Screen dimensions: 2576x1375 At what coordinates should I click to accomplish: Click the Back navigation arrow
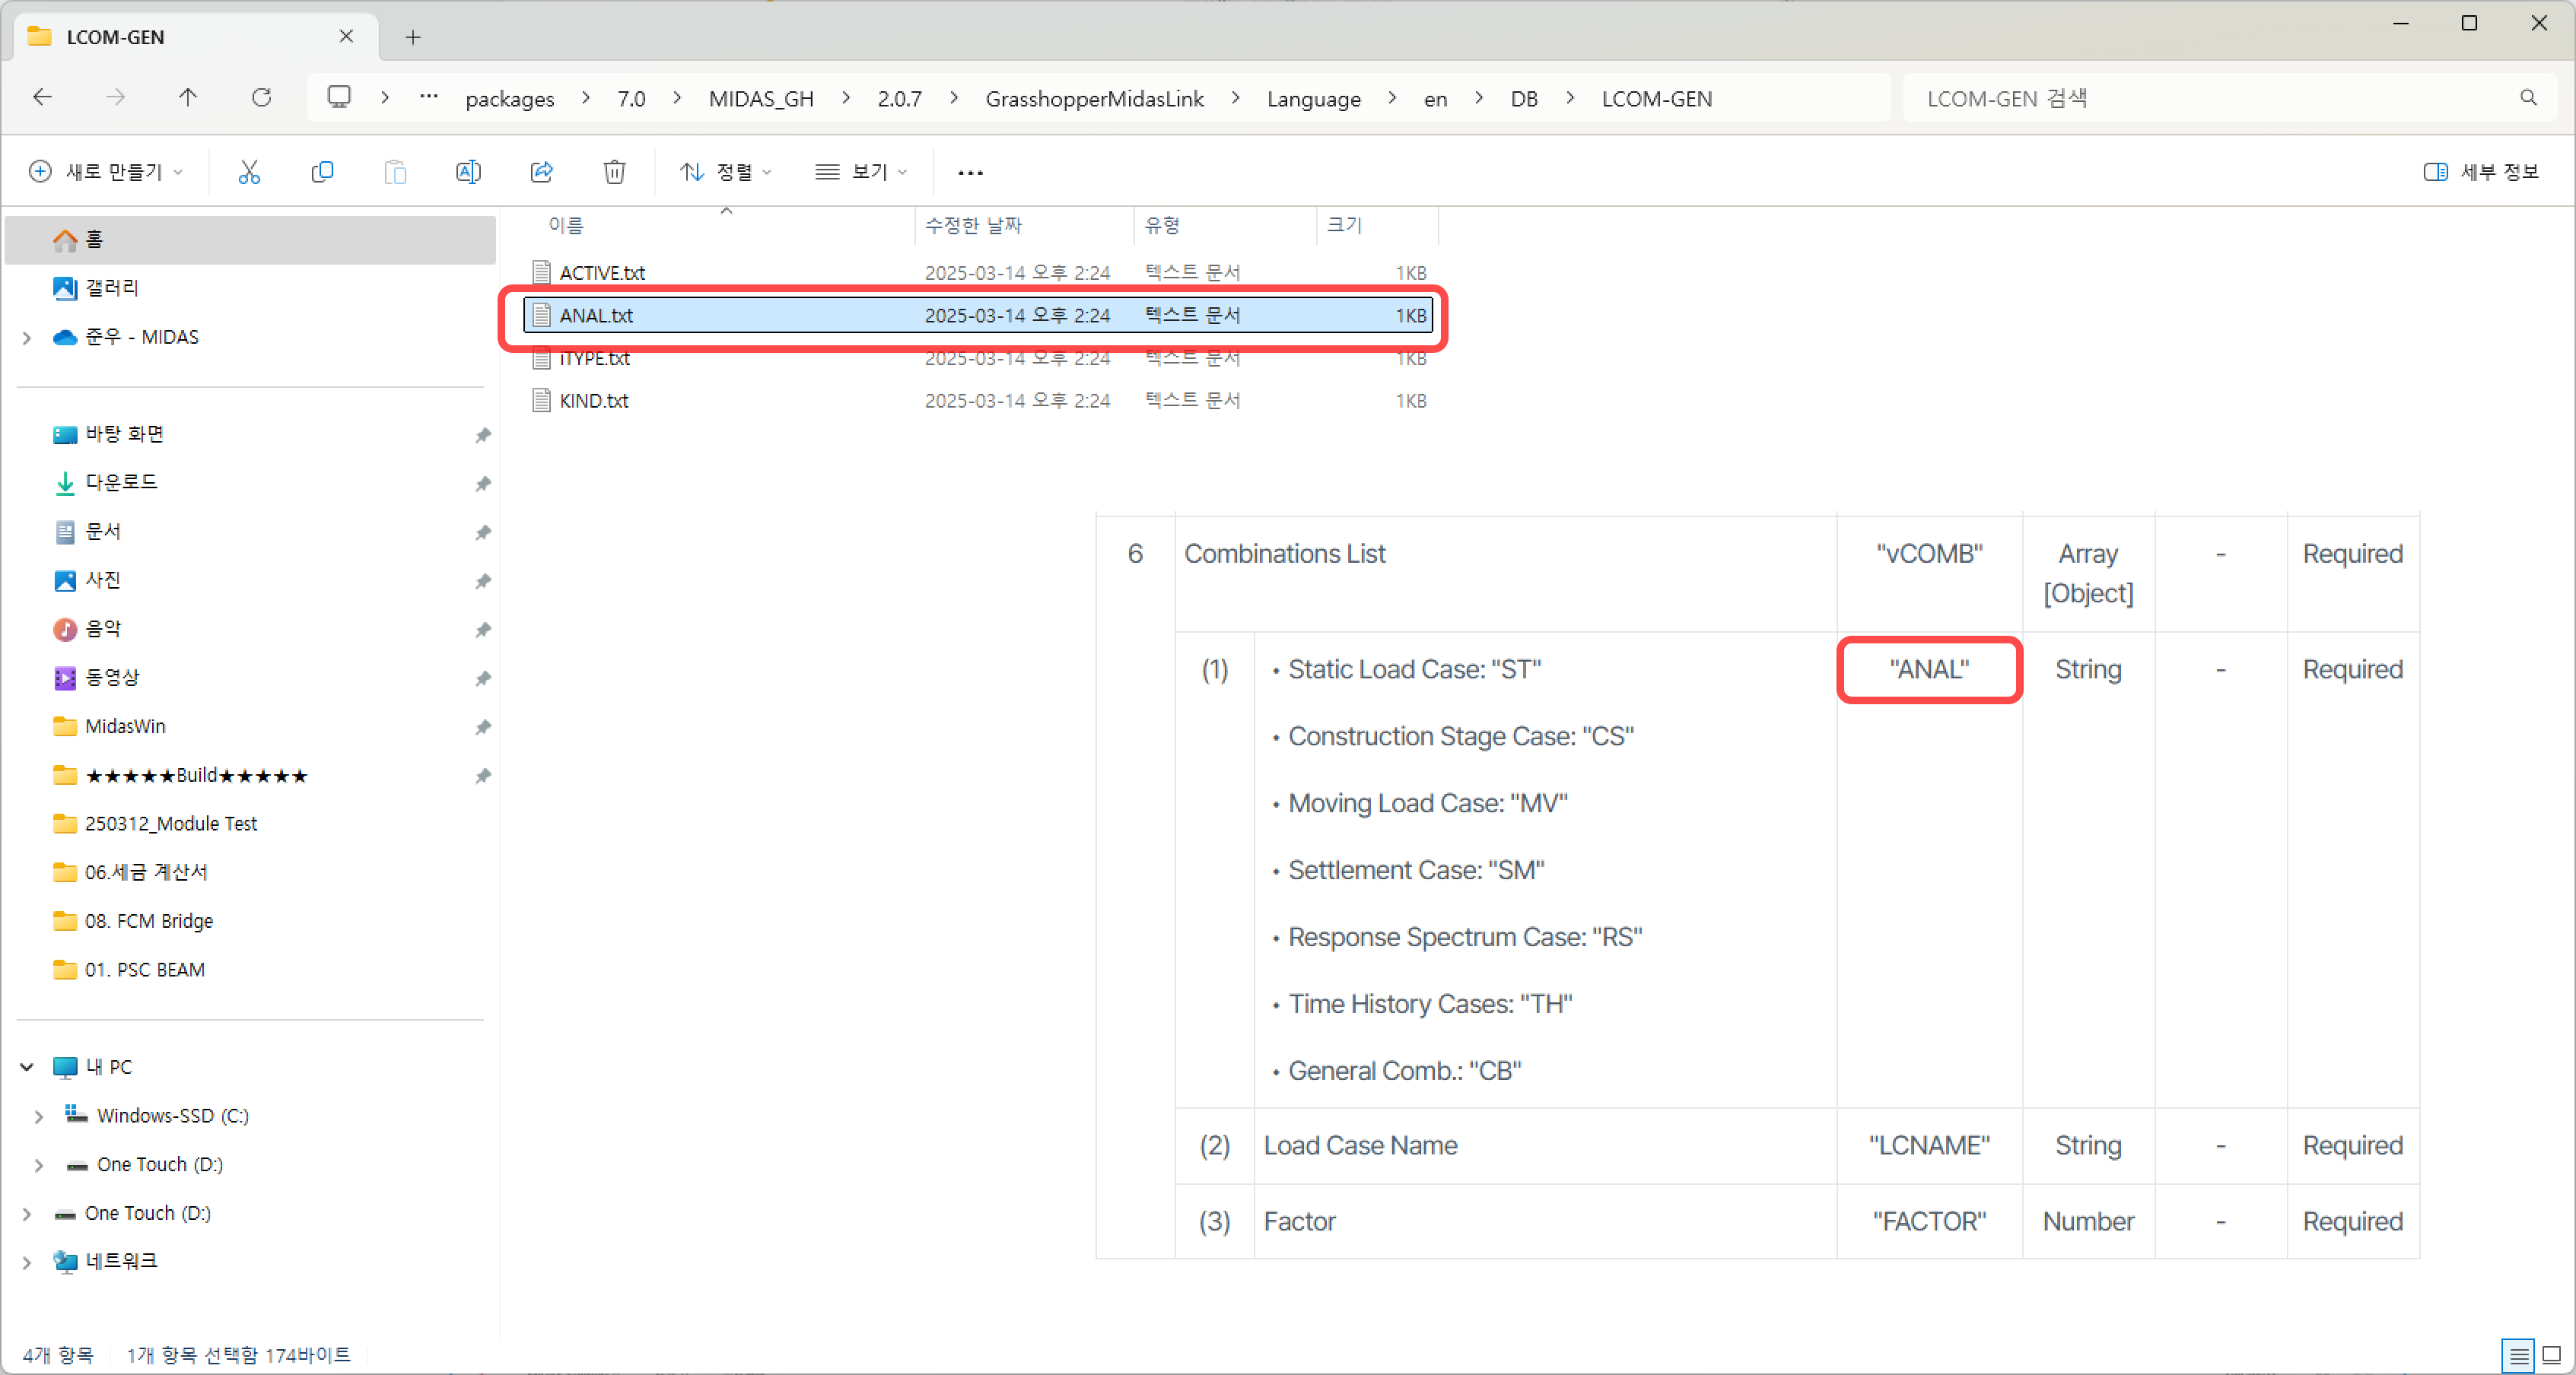pos(42,97)
